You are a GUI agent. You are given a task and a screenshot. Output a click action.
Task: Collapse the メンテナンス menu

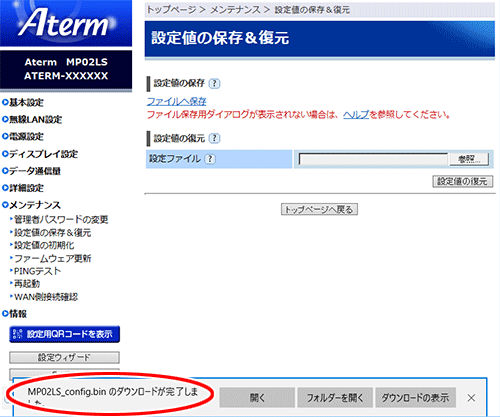click(x=31, y=205)
